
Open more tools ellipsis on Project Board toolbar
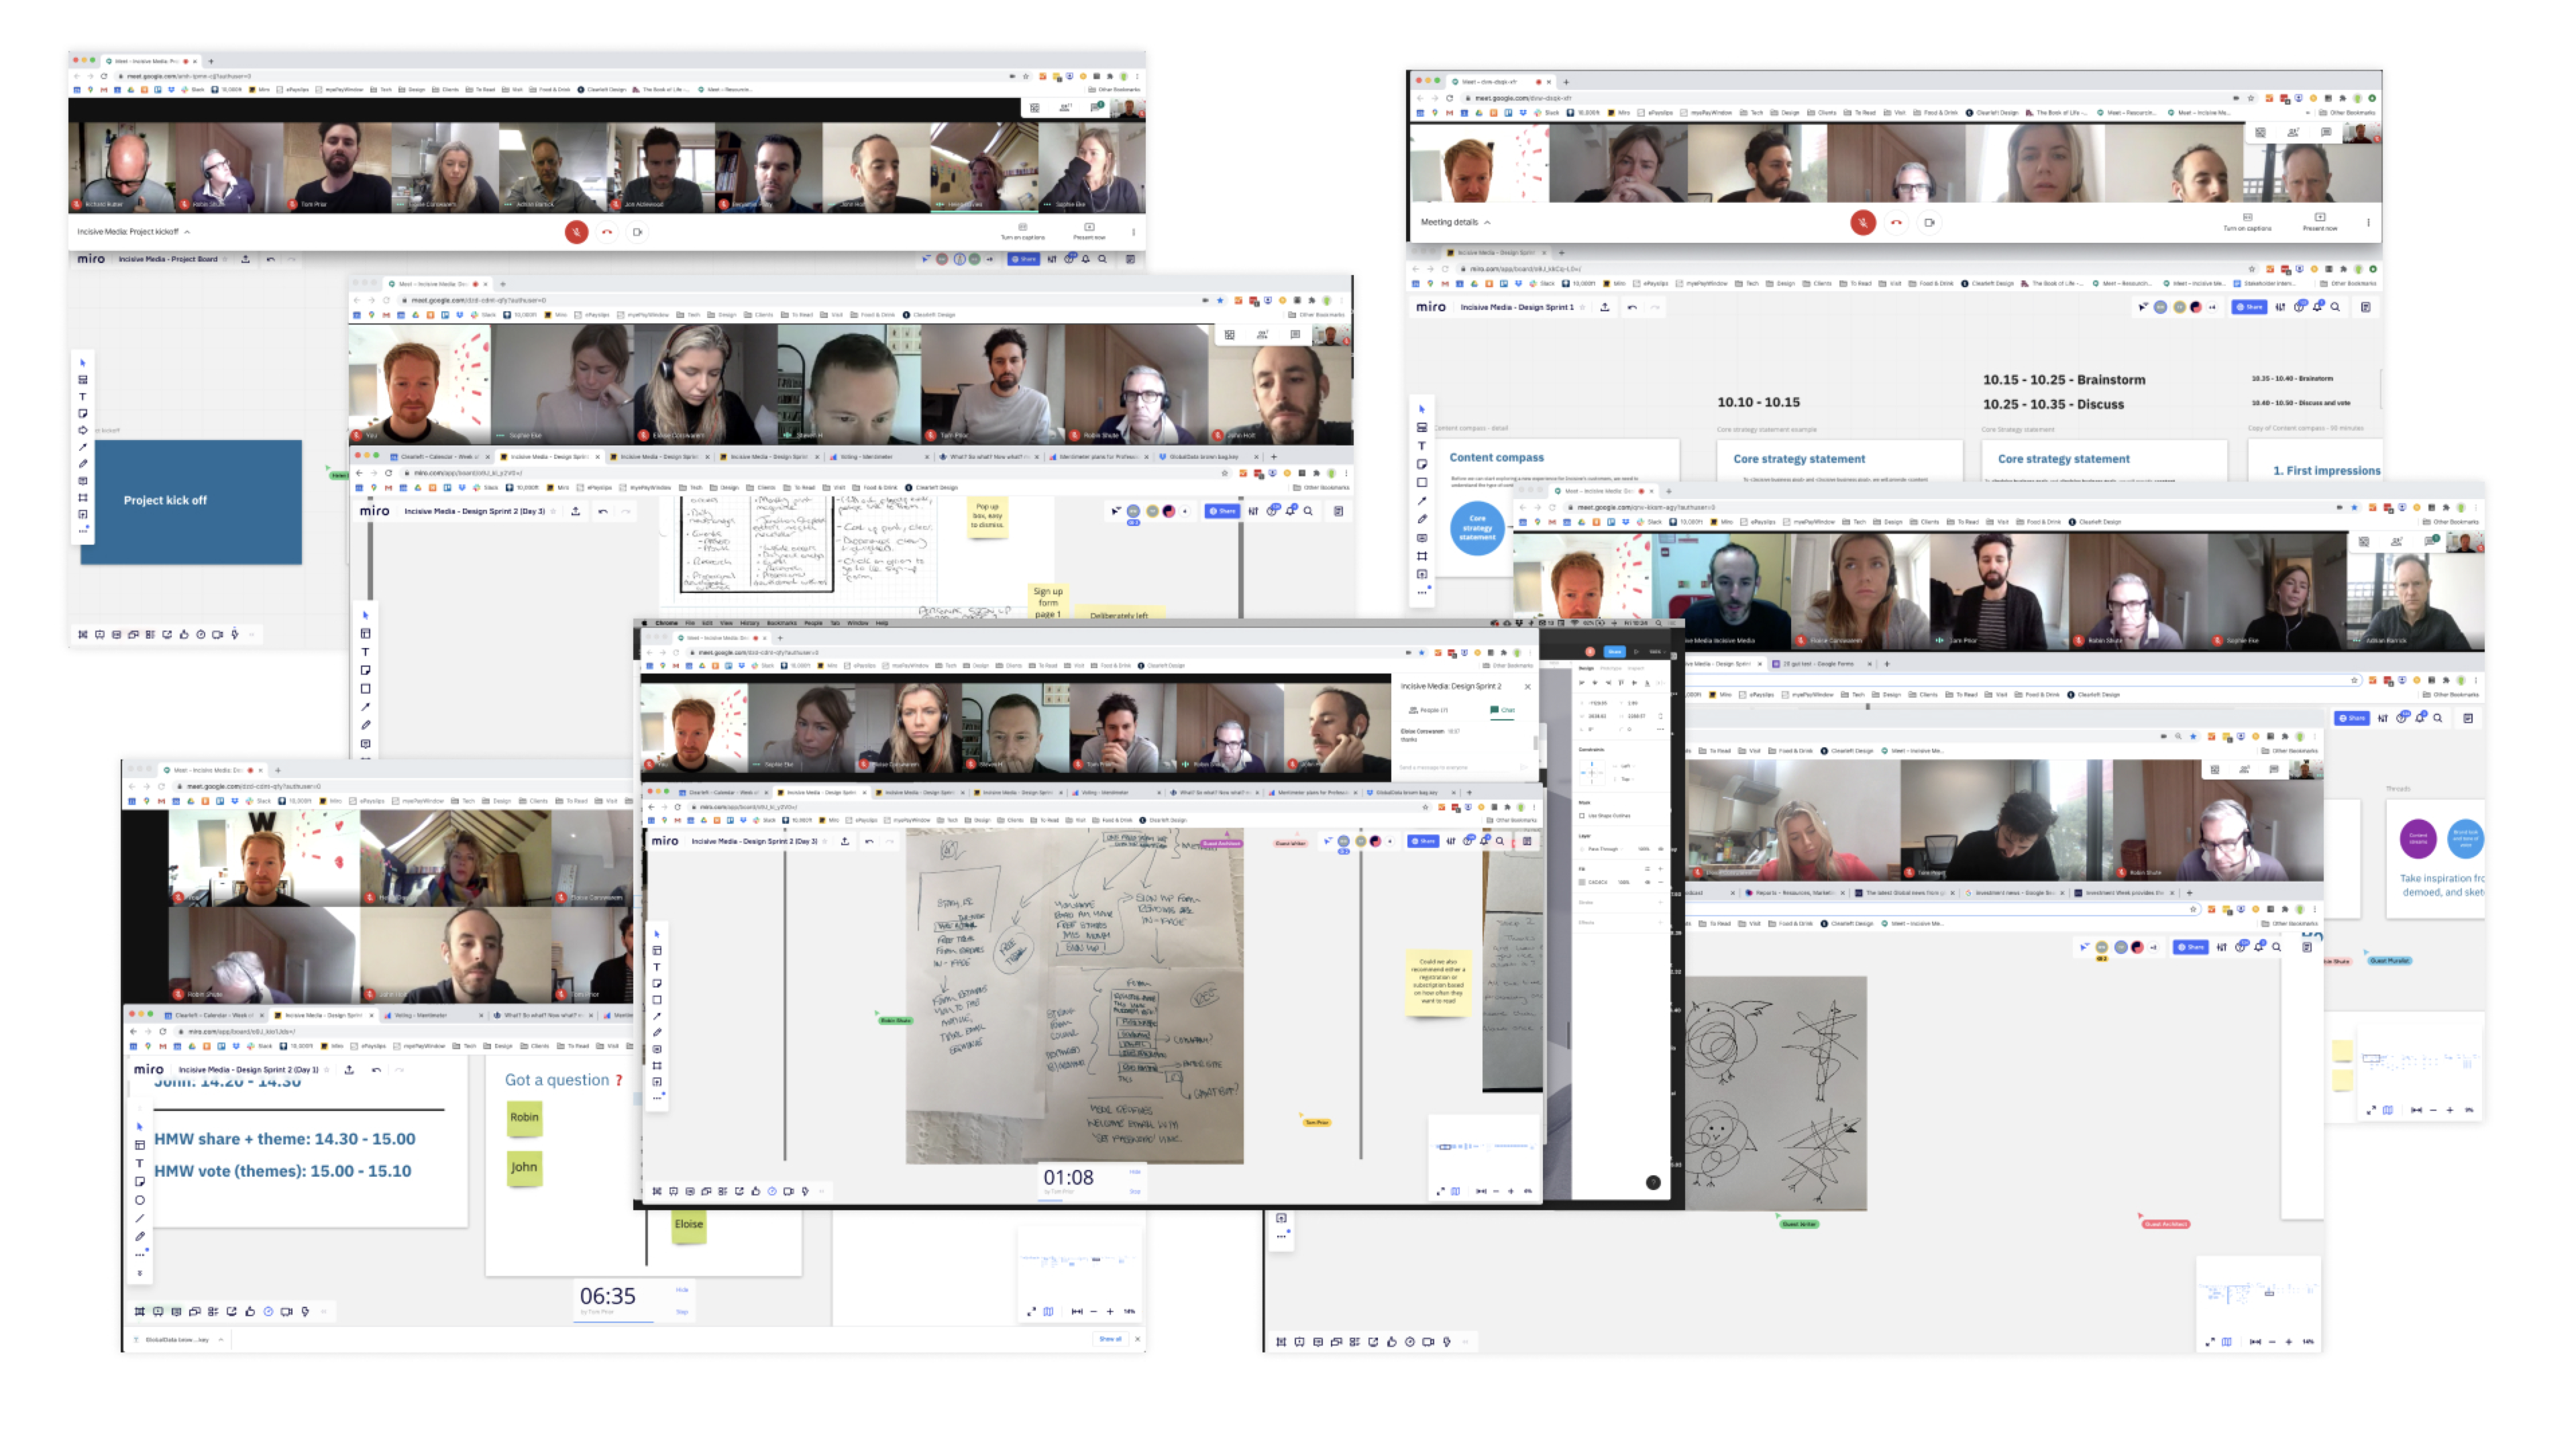click(83, 531)
